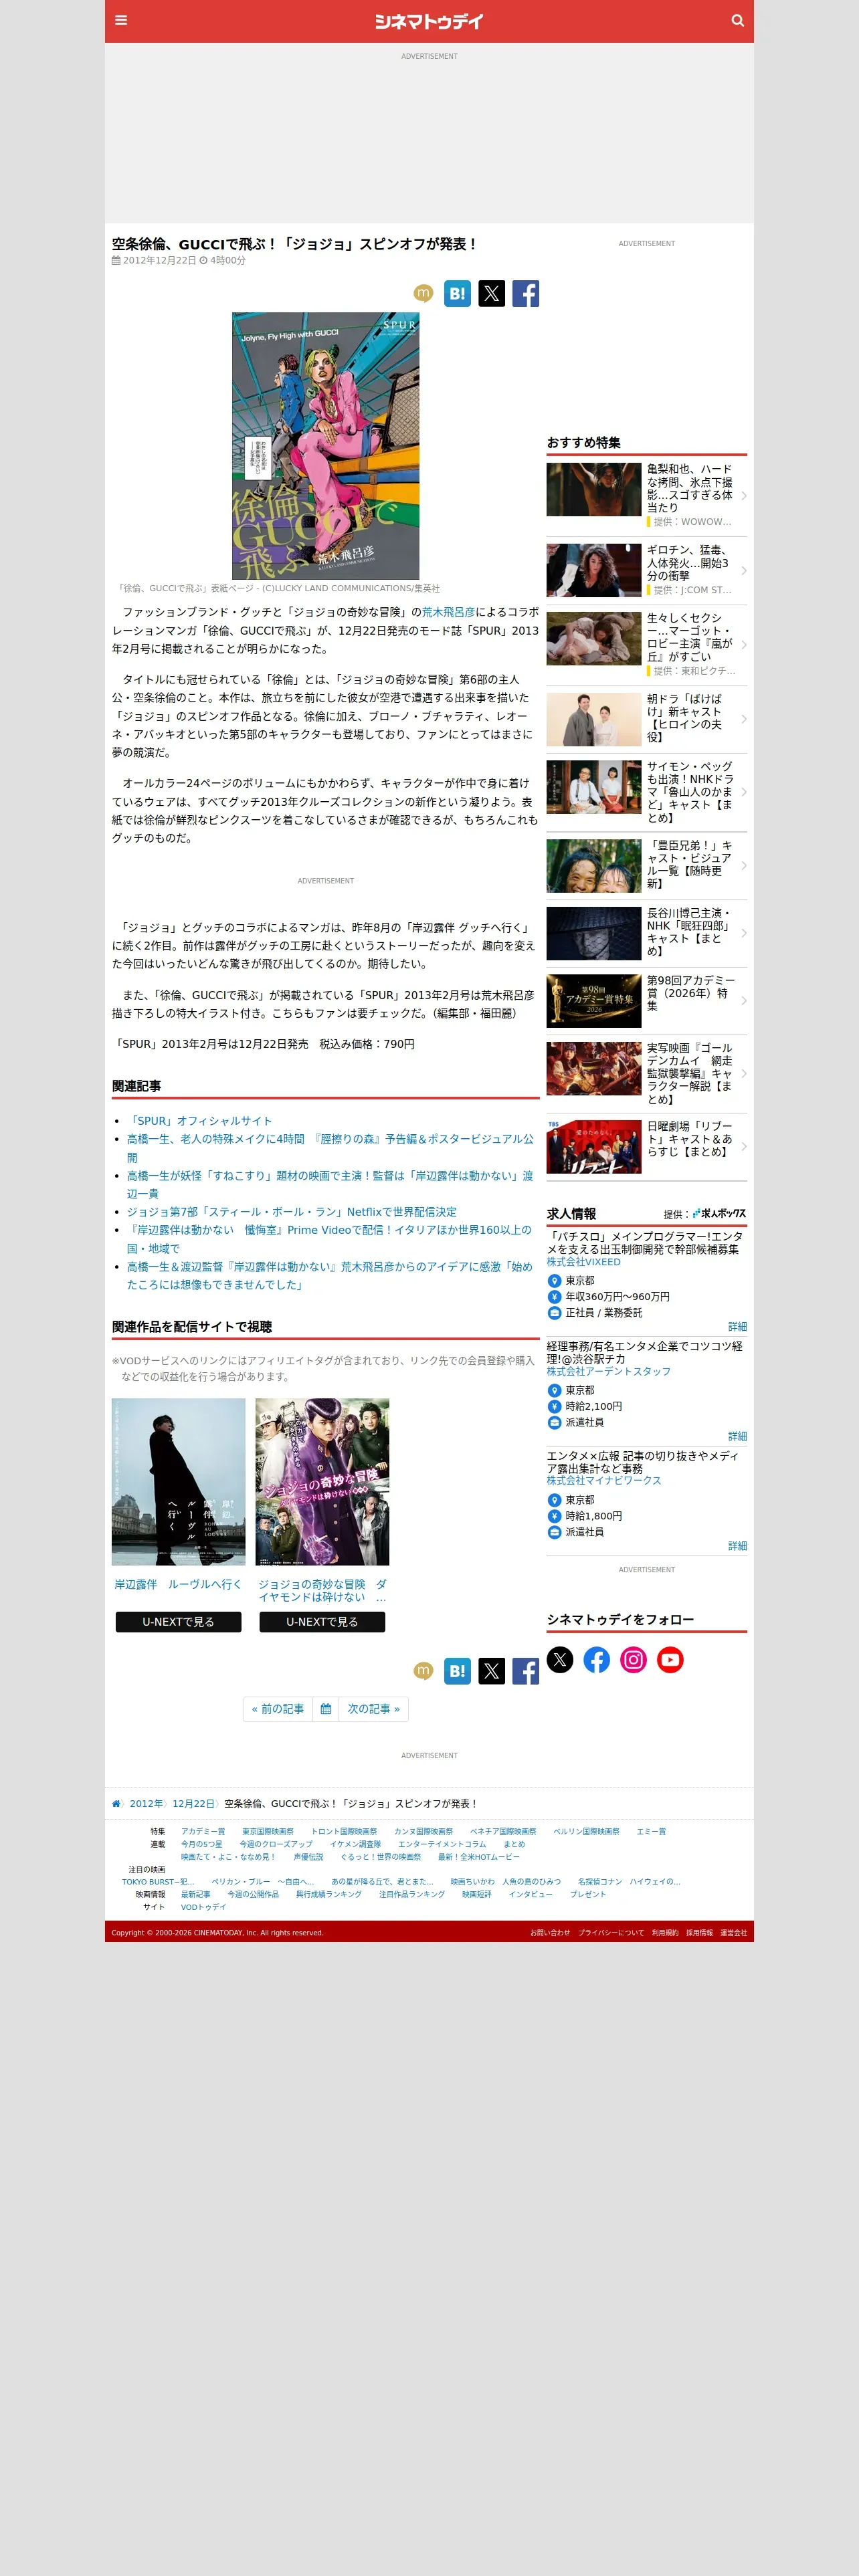Click the top round mixi share icon
The height and width of the screenshot is (2576, 859).
coord(423,293)
